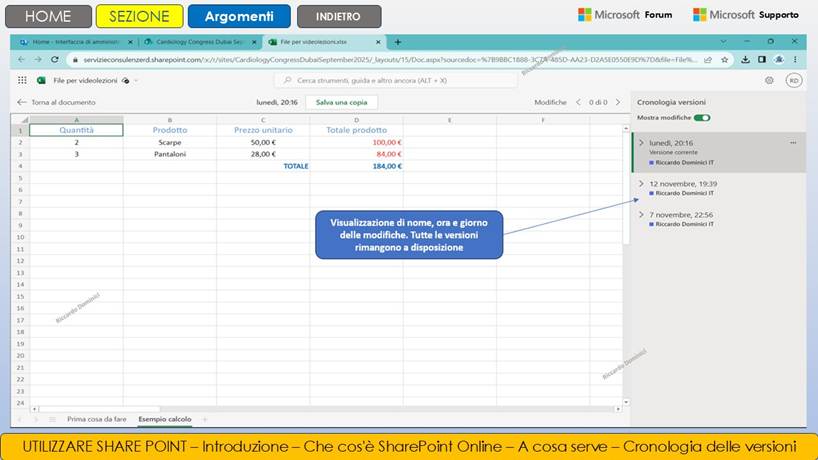Click the horizontal sheet scrollbar
The width and height of the screenshot is (818, 460).
(327, 409)
